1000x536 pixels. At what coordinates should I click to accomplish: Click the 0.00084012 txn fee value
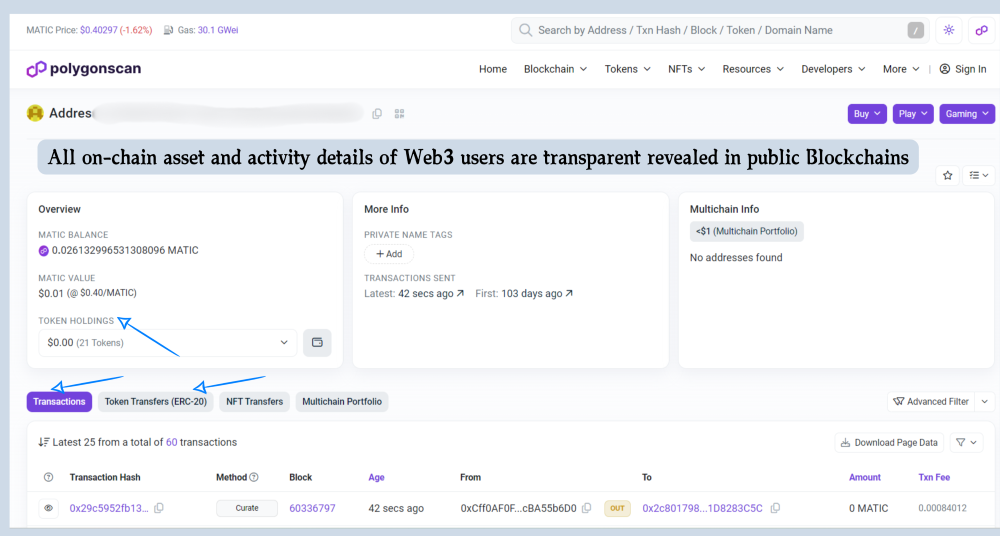[943, 509]
